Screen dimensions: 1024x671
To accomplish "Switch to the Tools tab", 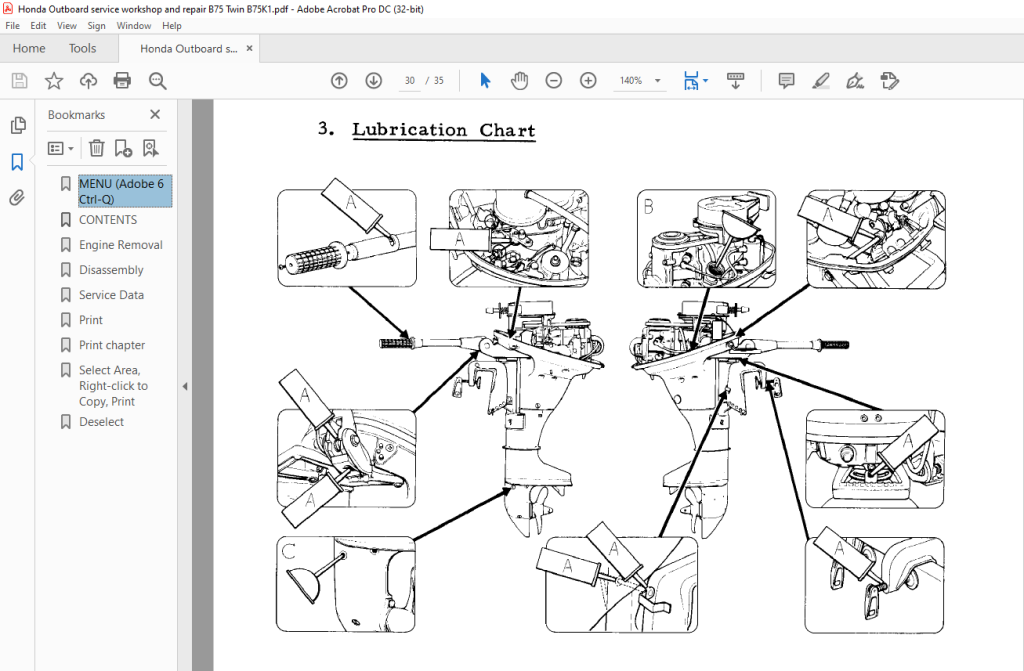I will click(x=83, y=48).
